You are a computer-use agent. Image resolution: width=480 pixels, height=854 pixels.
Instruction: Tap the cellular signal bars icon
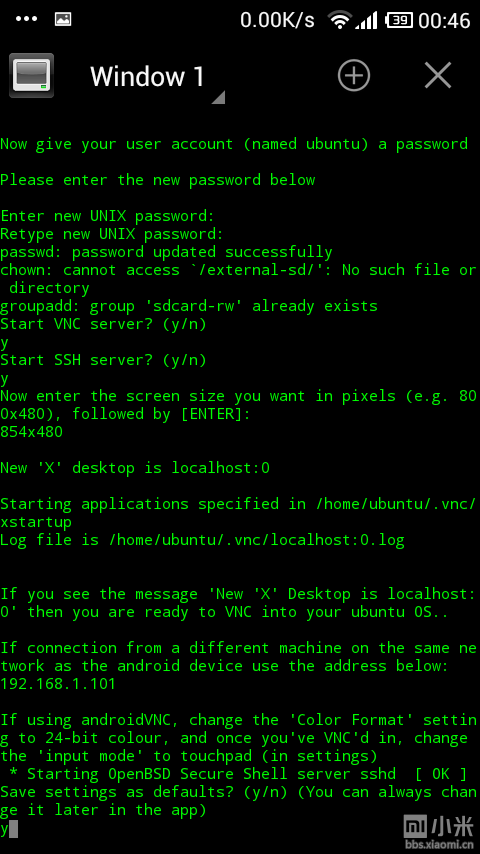tap(366, 21)
